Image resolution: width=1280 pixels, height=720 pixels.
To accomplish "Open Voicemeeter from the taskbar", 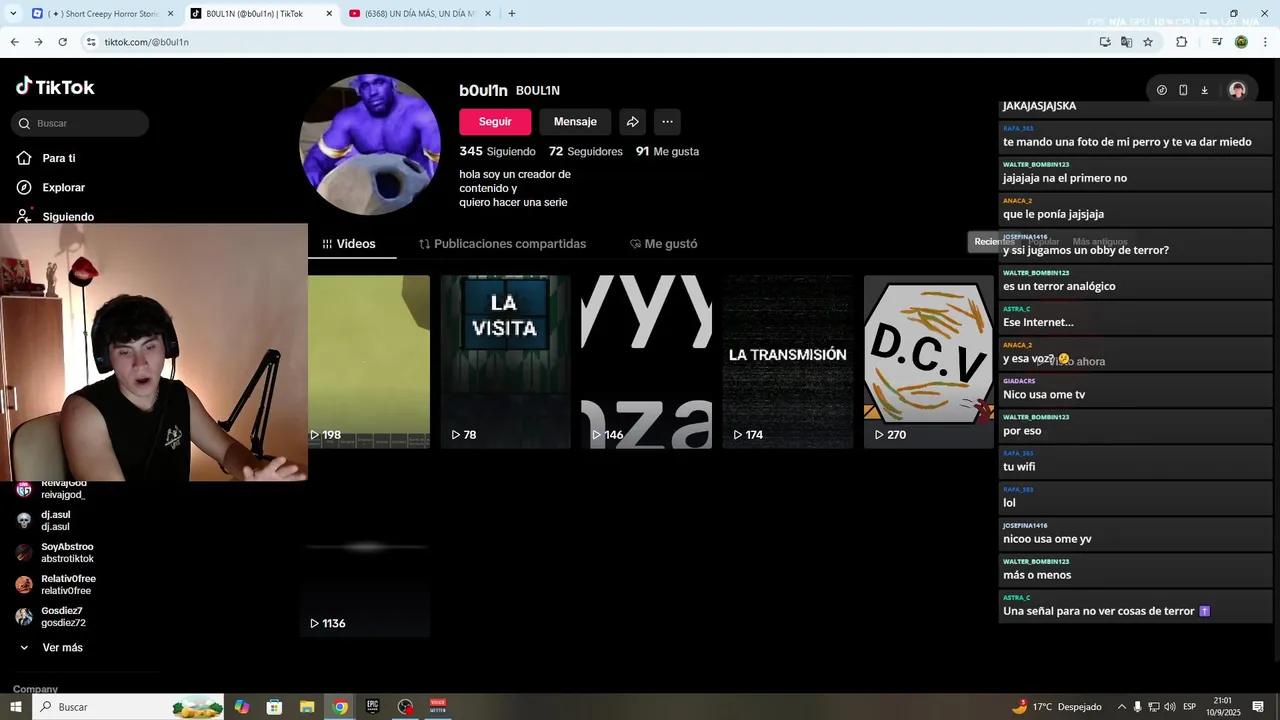I will (x=438, y=707).
